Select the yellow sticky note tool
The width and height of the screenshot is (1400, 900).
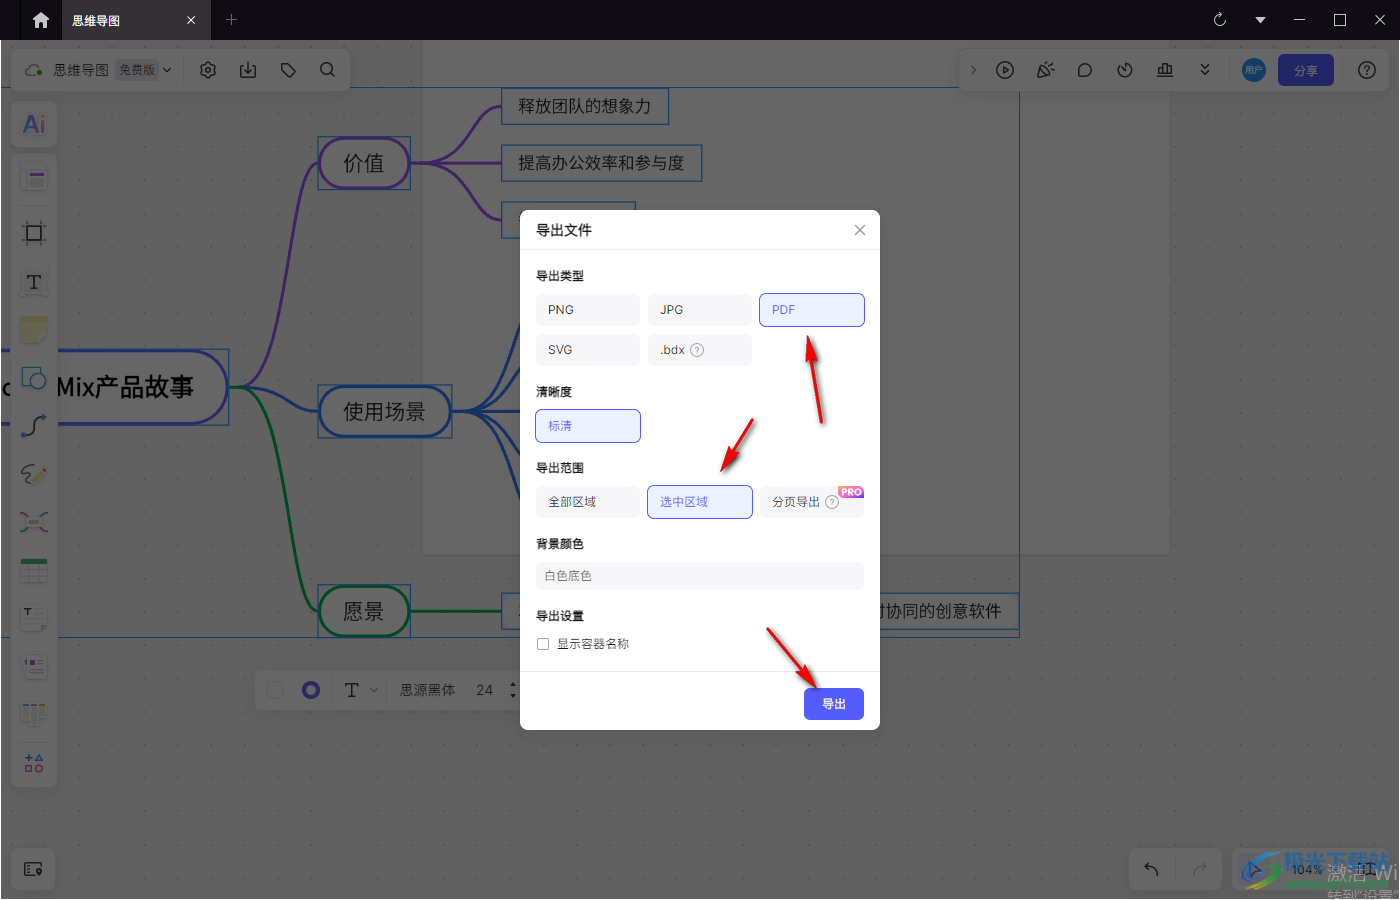tap(34, 330)
